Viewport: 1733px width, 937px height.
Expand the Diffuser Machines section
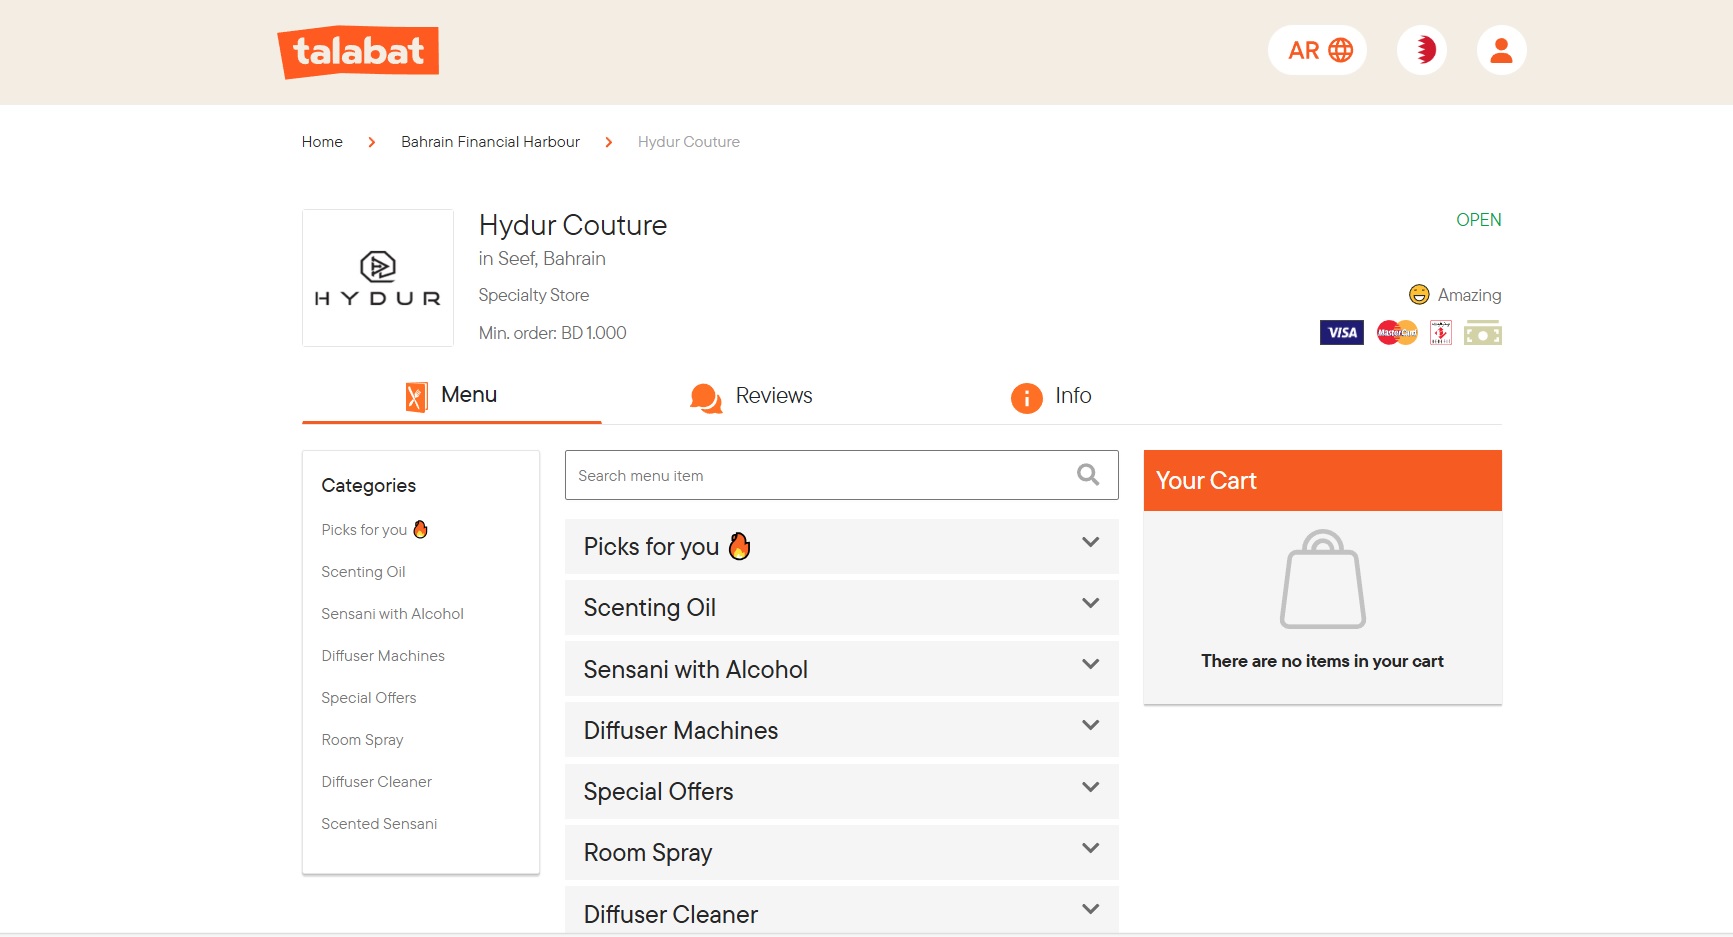(x=842, y=730)
